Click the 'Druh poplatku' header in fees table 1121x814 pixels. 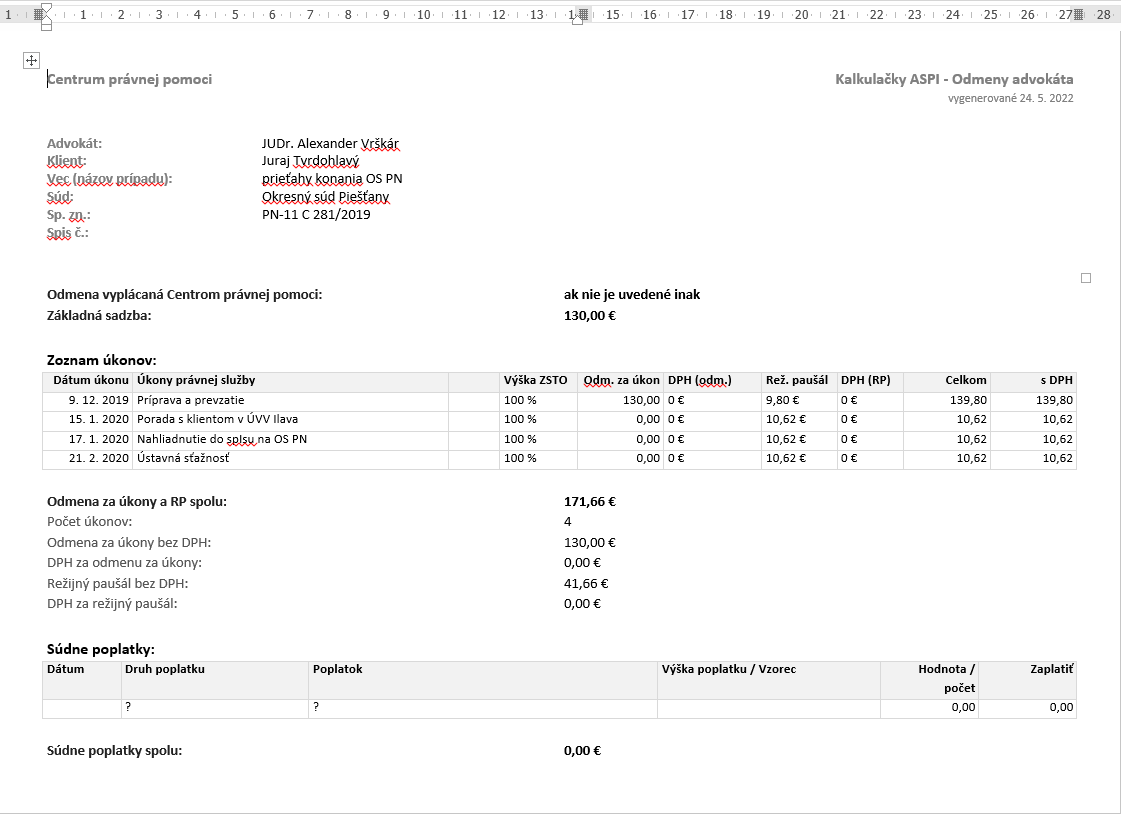(x=165, y=669)
